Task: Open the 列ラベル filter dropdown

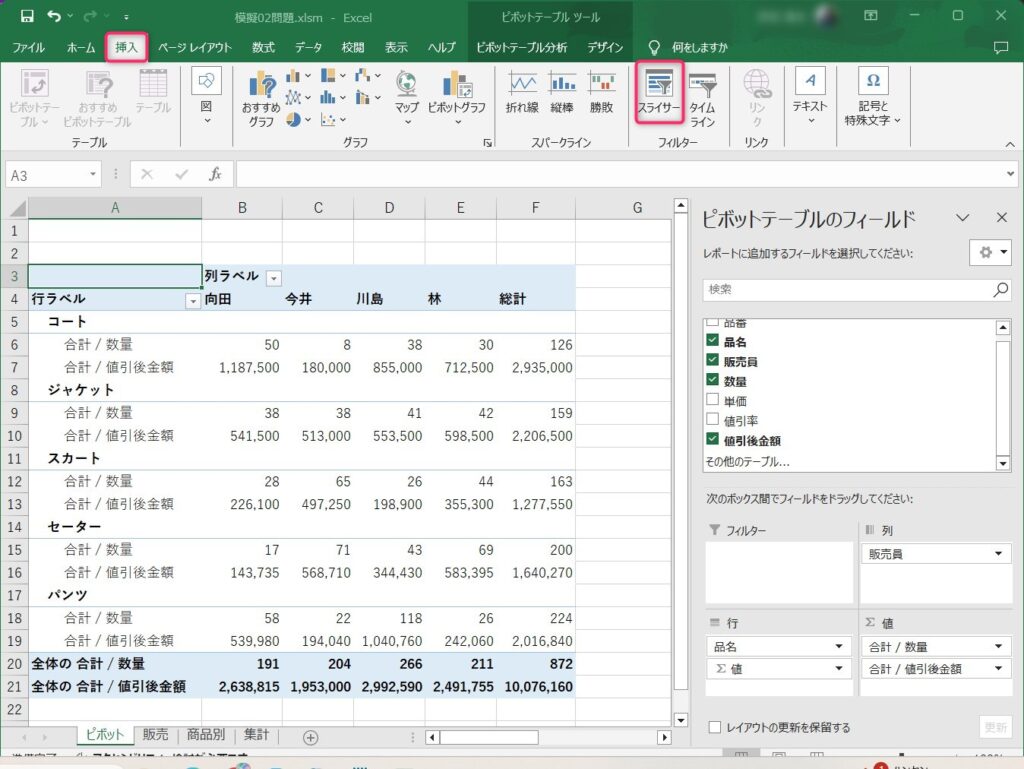Action: (274, 277)
